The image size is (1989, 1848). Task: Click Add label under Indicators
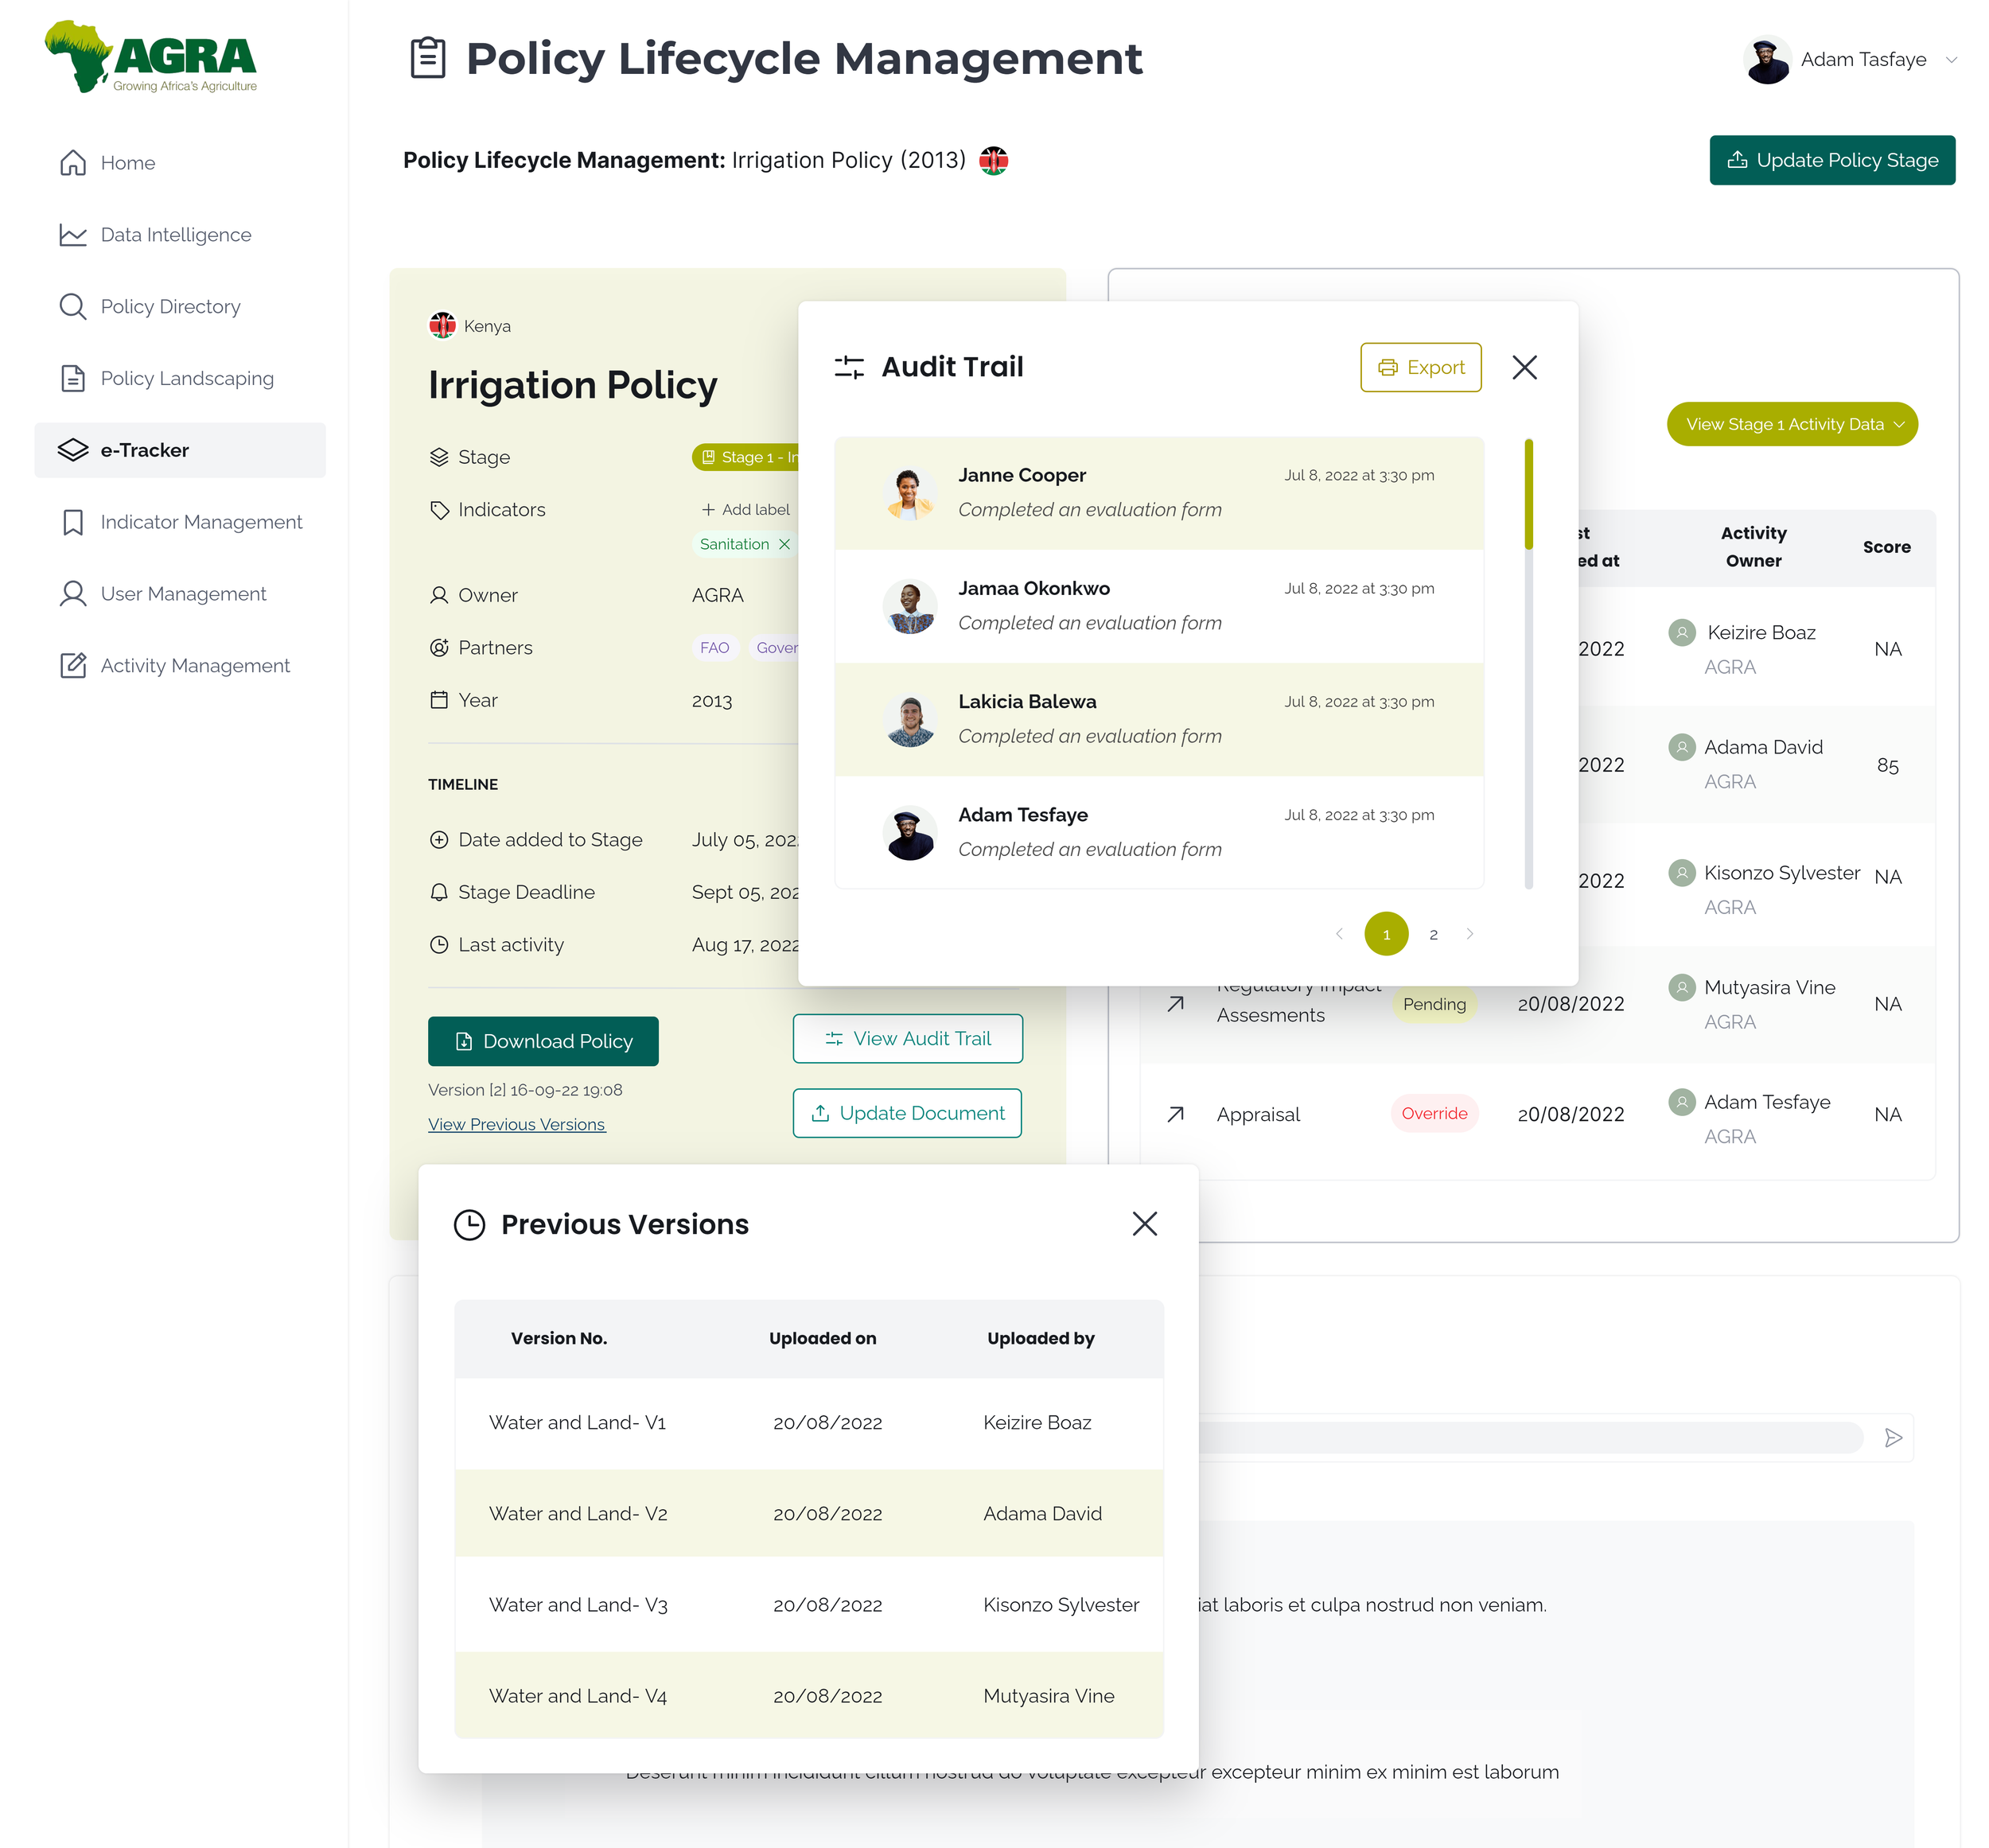coord(746,510)
